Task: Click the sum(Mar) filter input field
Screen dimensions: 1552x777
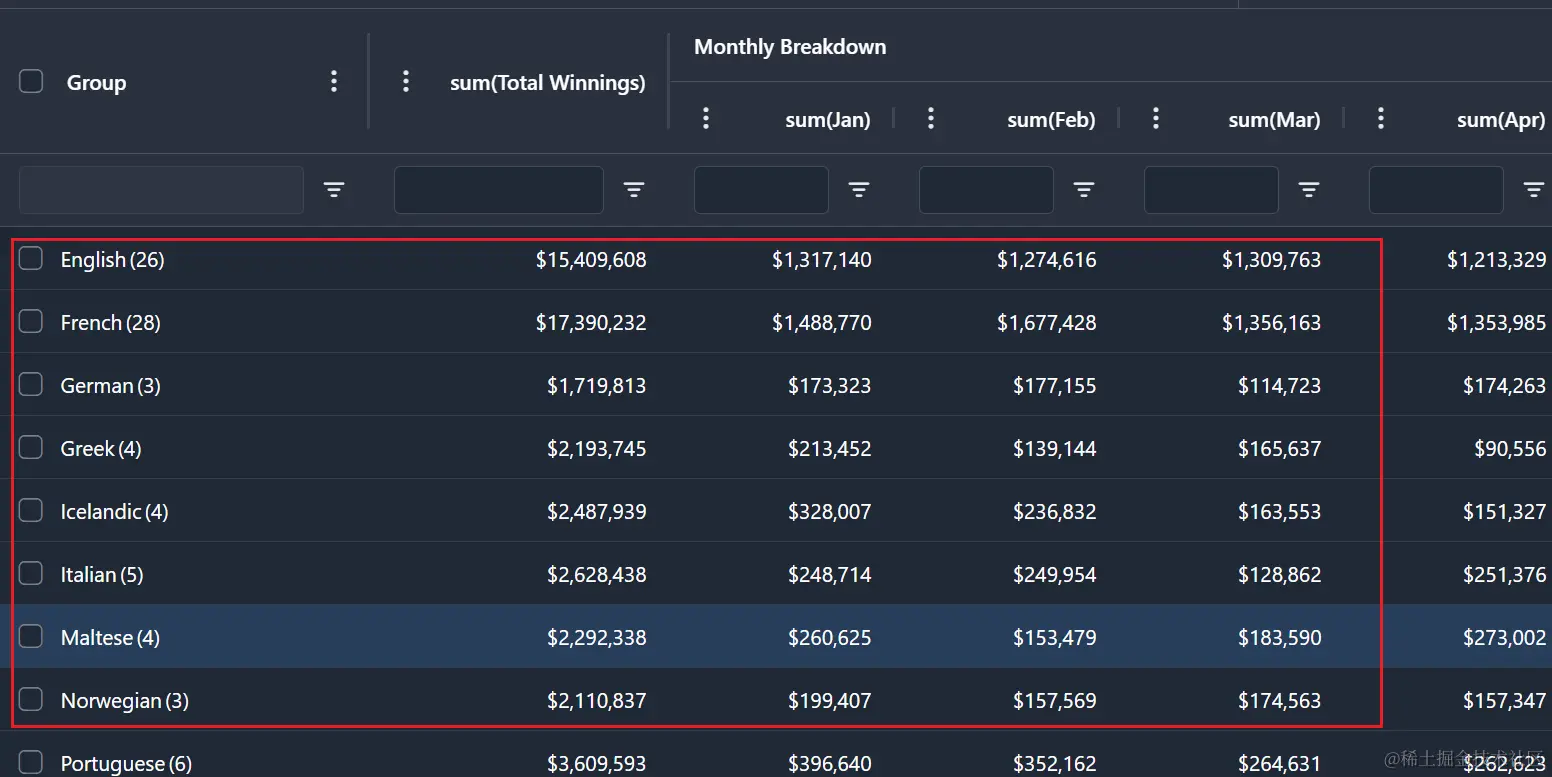Action: click(x=1211, y=190)
